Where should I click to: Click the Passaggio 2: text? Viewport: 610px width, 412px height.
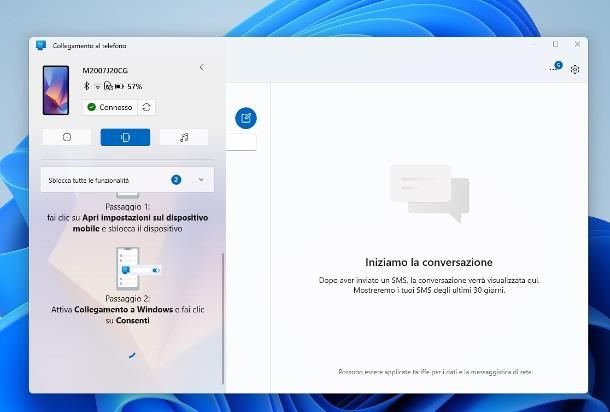(128, 298)
